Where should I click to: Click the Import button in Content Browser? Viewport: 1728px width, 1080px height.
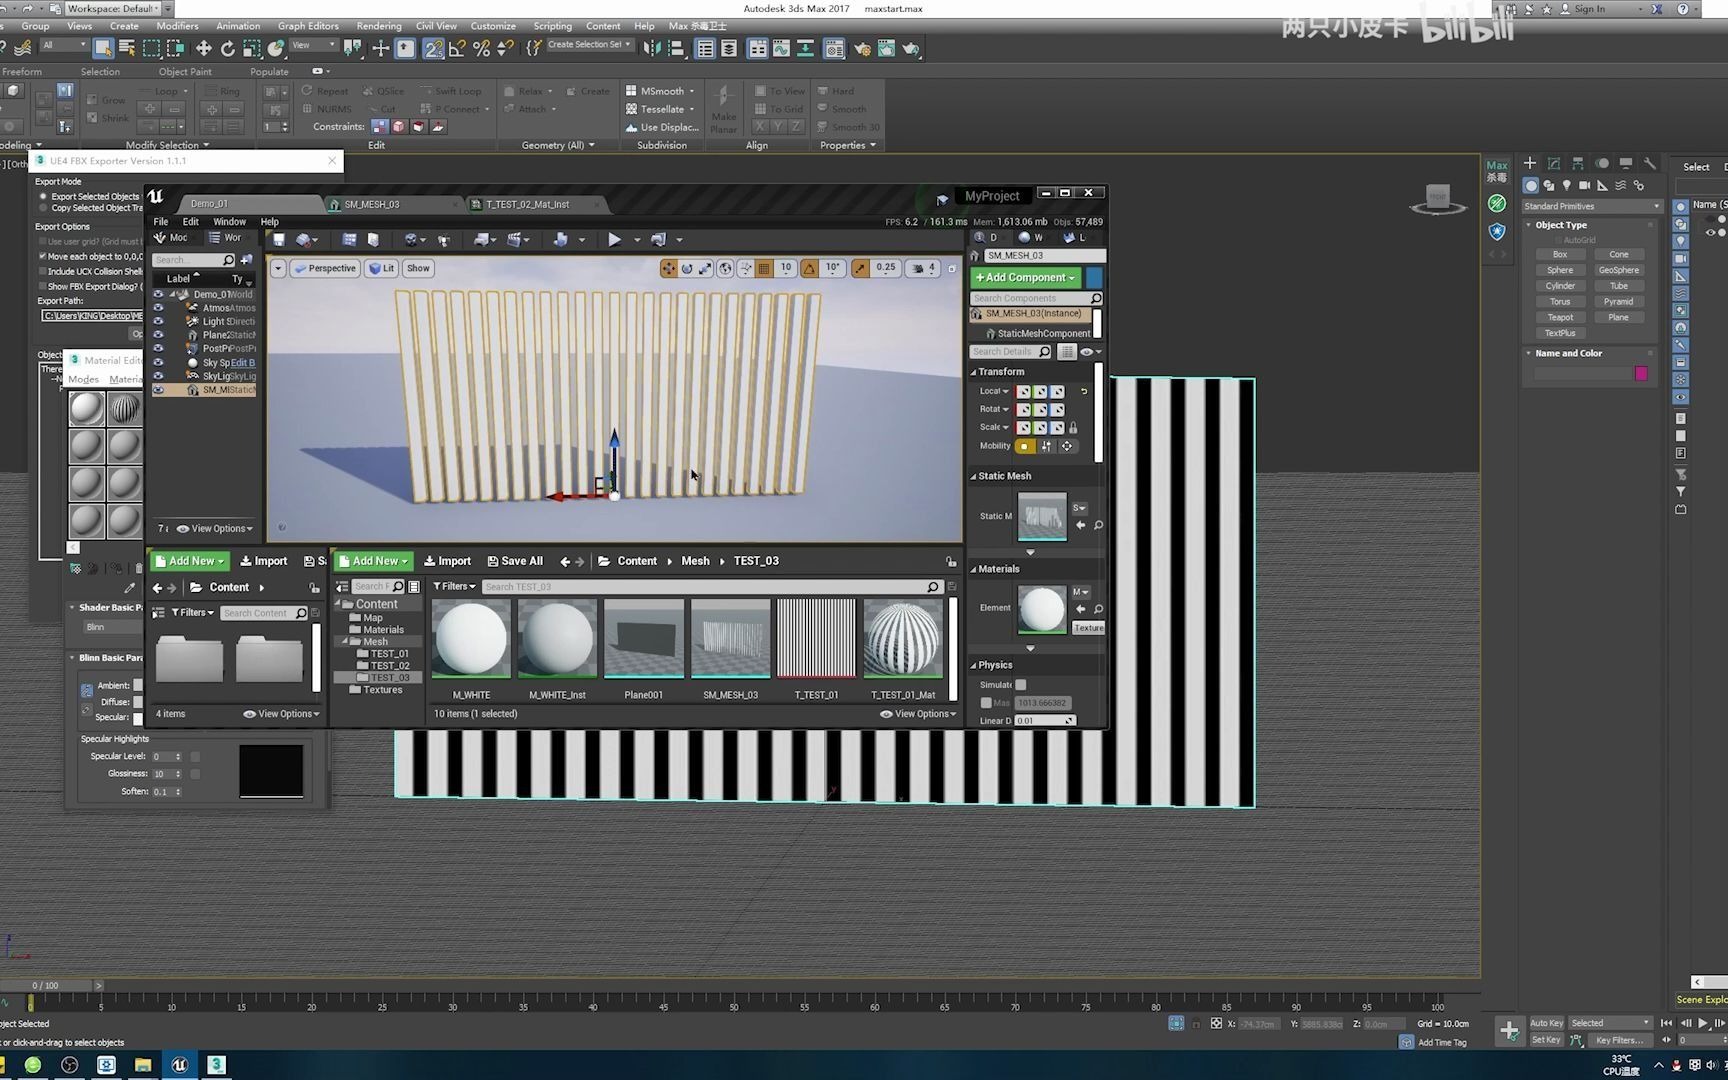(x=447, y=561)
